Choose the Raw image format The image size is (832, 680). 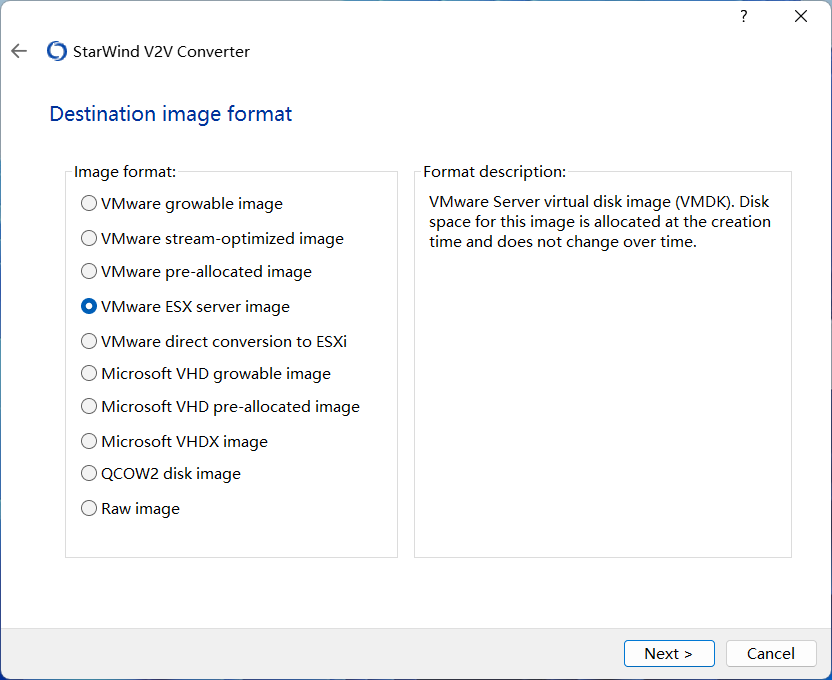click(x=89, y=509)
